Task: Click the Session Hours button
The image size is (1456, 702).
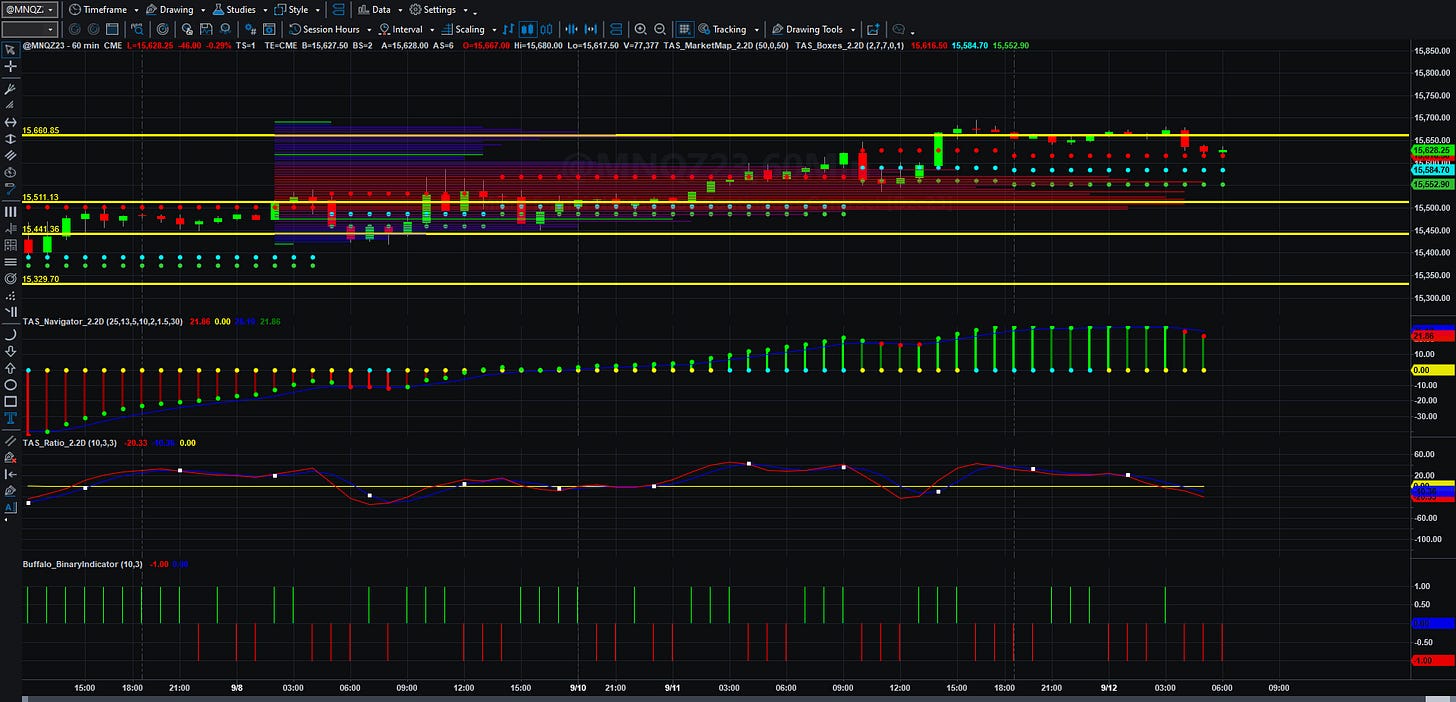Action: (x=330, y=29)
